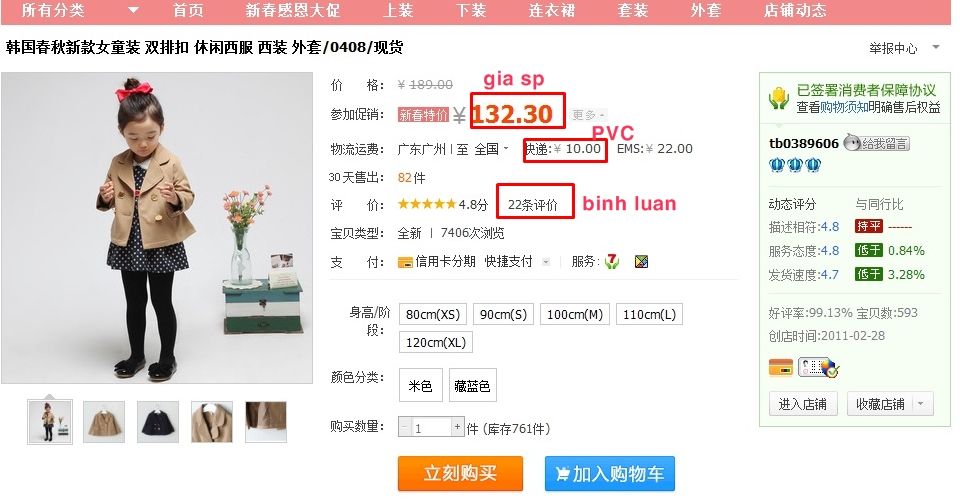Select size 120cm(XL)
Viewport: 960px width, 504px height.
(435, 342)
